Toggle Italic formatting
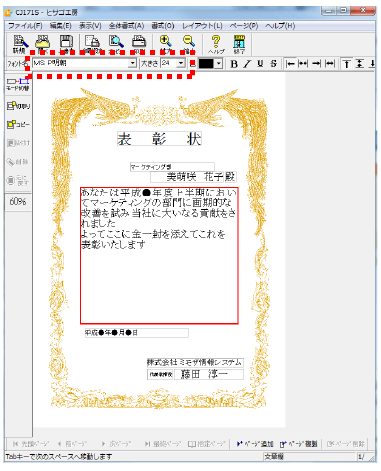Viewport: 381px width, 471px height. click(247, 64)
